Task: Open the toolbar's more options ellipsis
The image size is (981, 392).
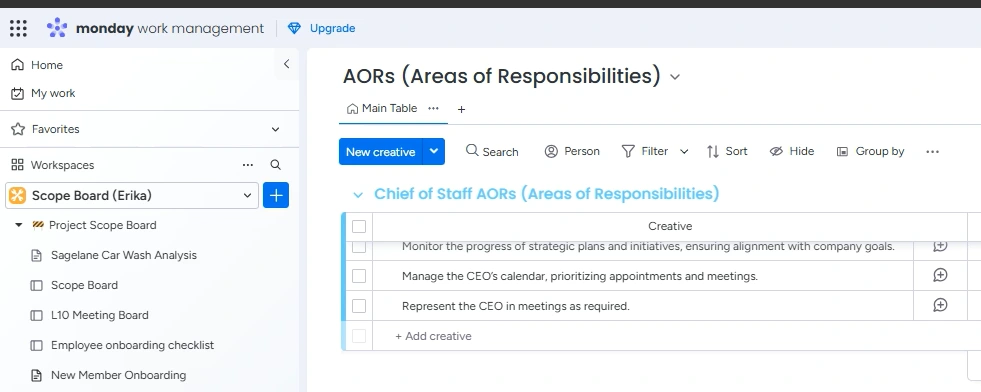Action: [x=932, y=151]
